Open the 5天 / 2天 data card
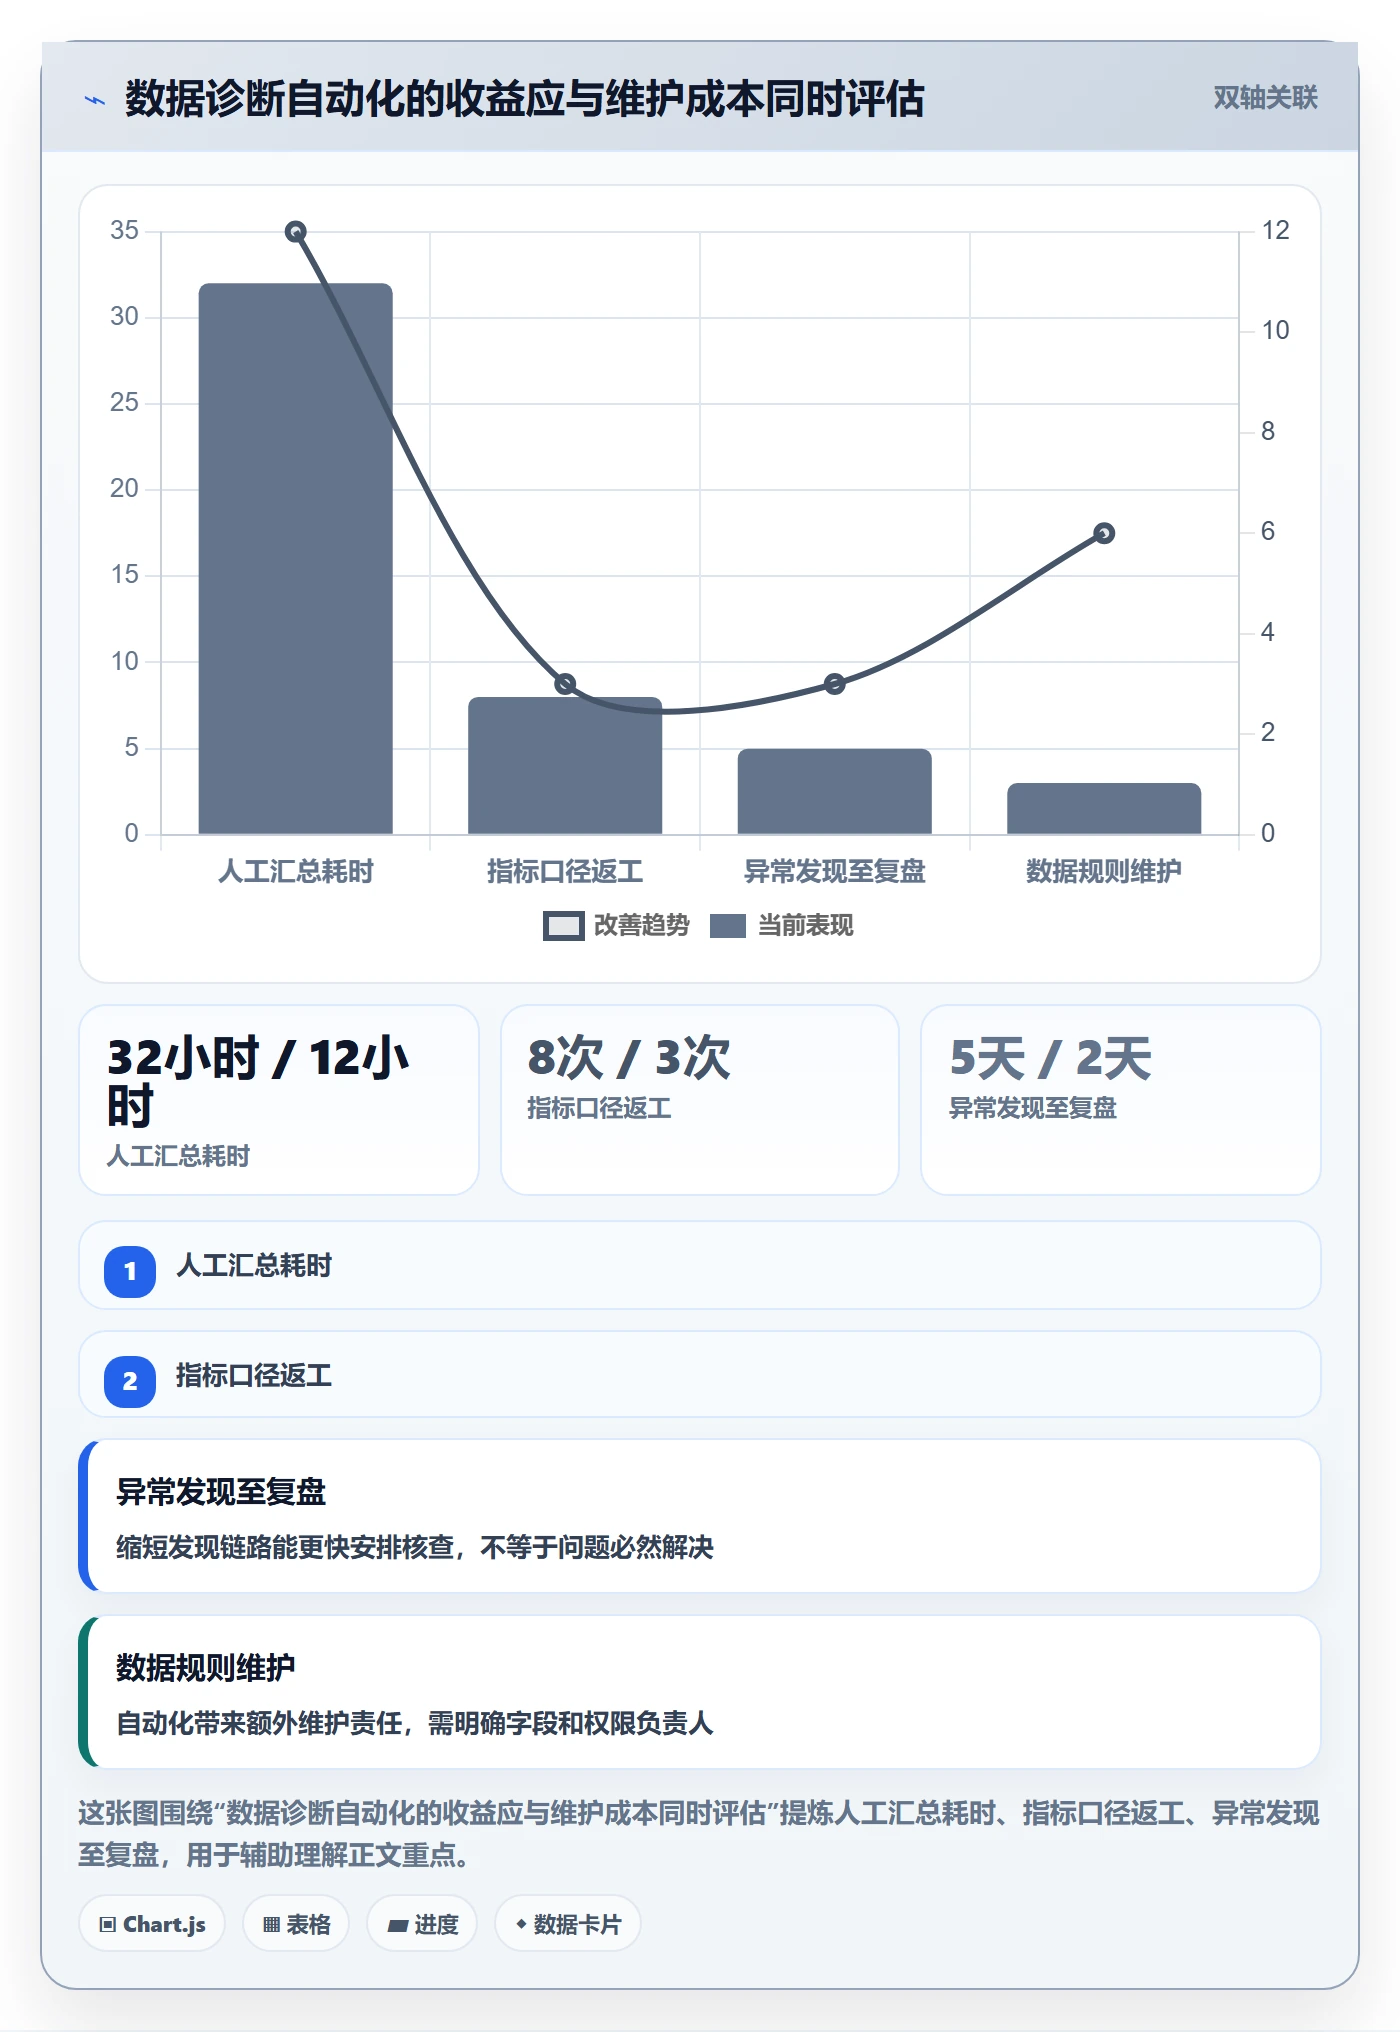Image resolution: width=1400 pixels, height=2032 pixels. tap(1121, 1100)
